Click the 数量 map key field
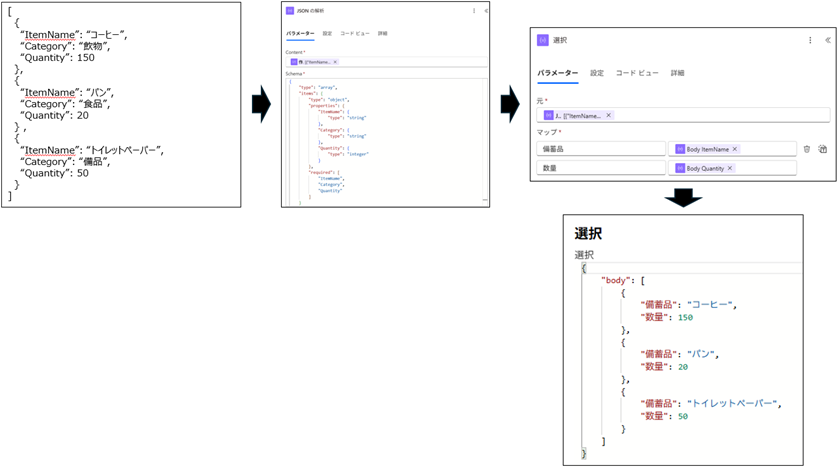This screenshot has width=839, height=467. pyautogui.click(x=601, y=168)
